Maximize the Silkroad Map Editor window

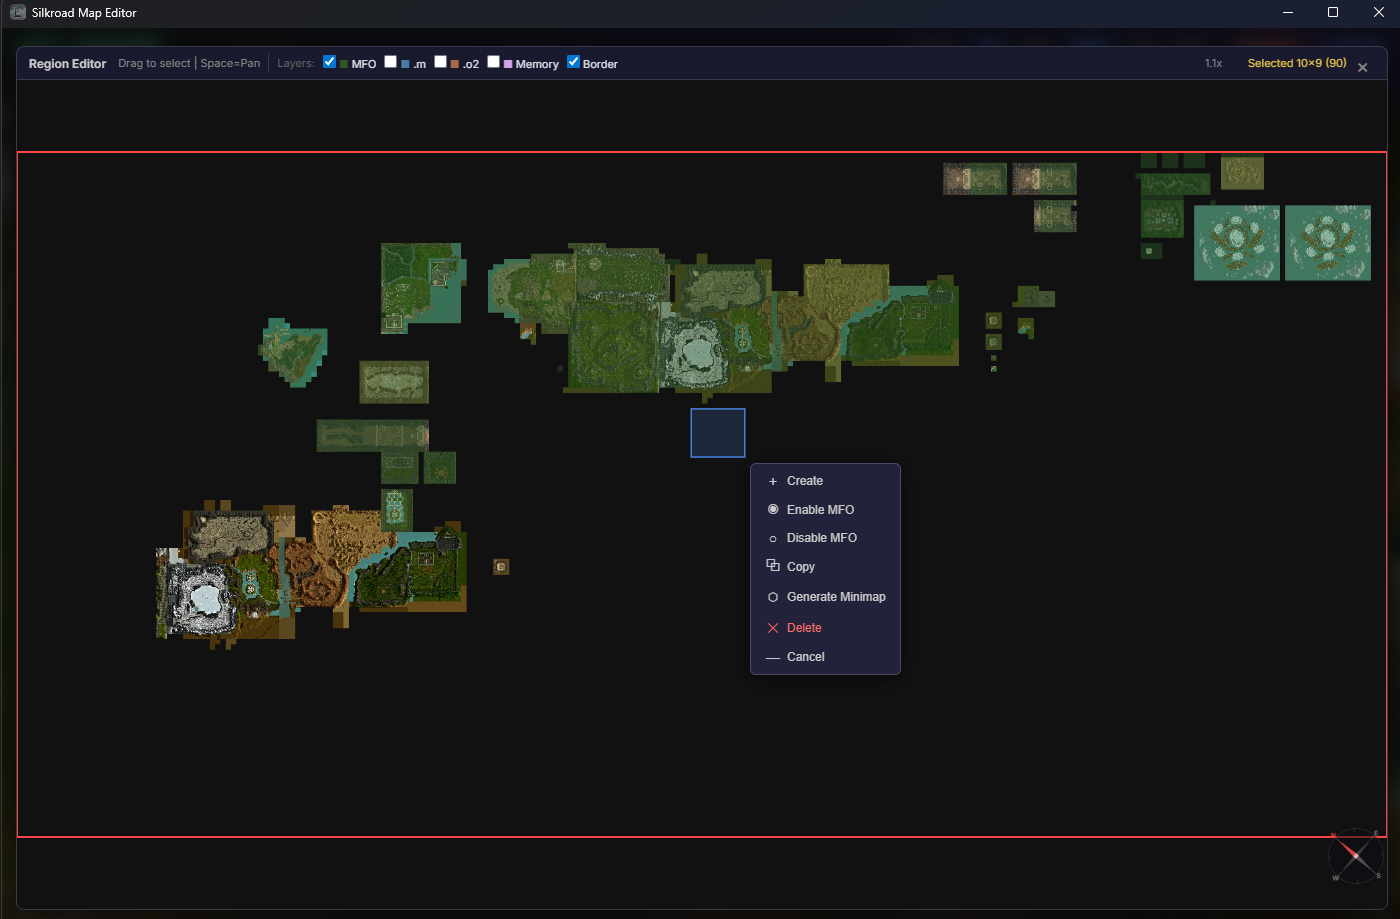point(1333,12)
